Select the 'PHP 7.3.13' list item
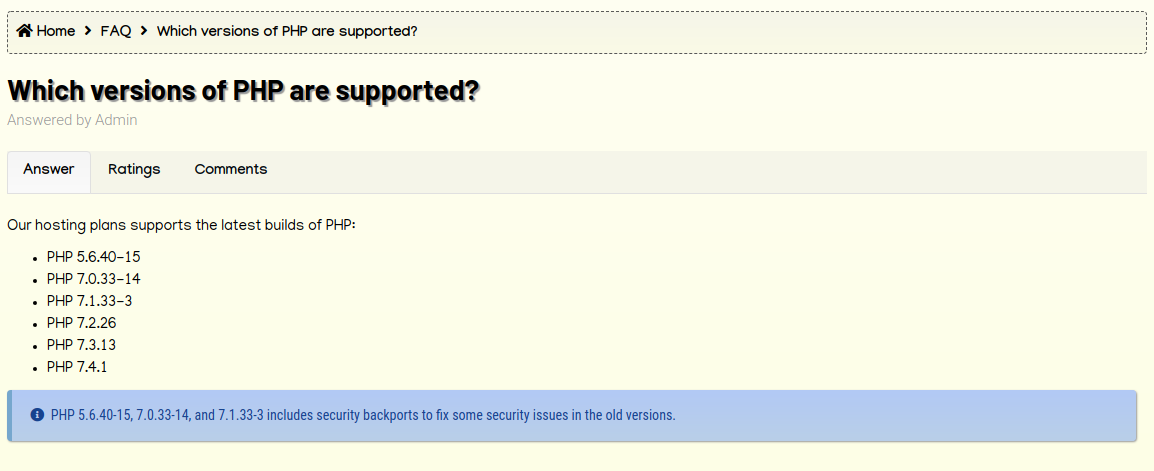Viewport: 1154px width, 471px height. 81,345
